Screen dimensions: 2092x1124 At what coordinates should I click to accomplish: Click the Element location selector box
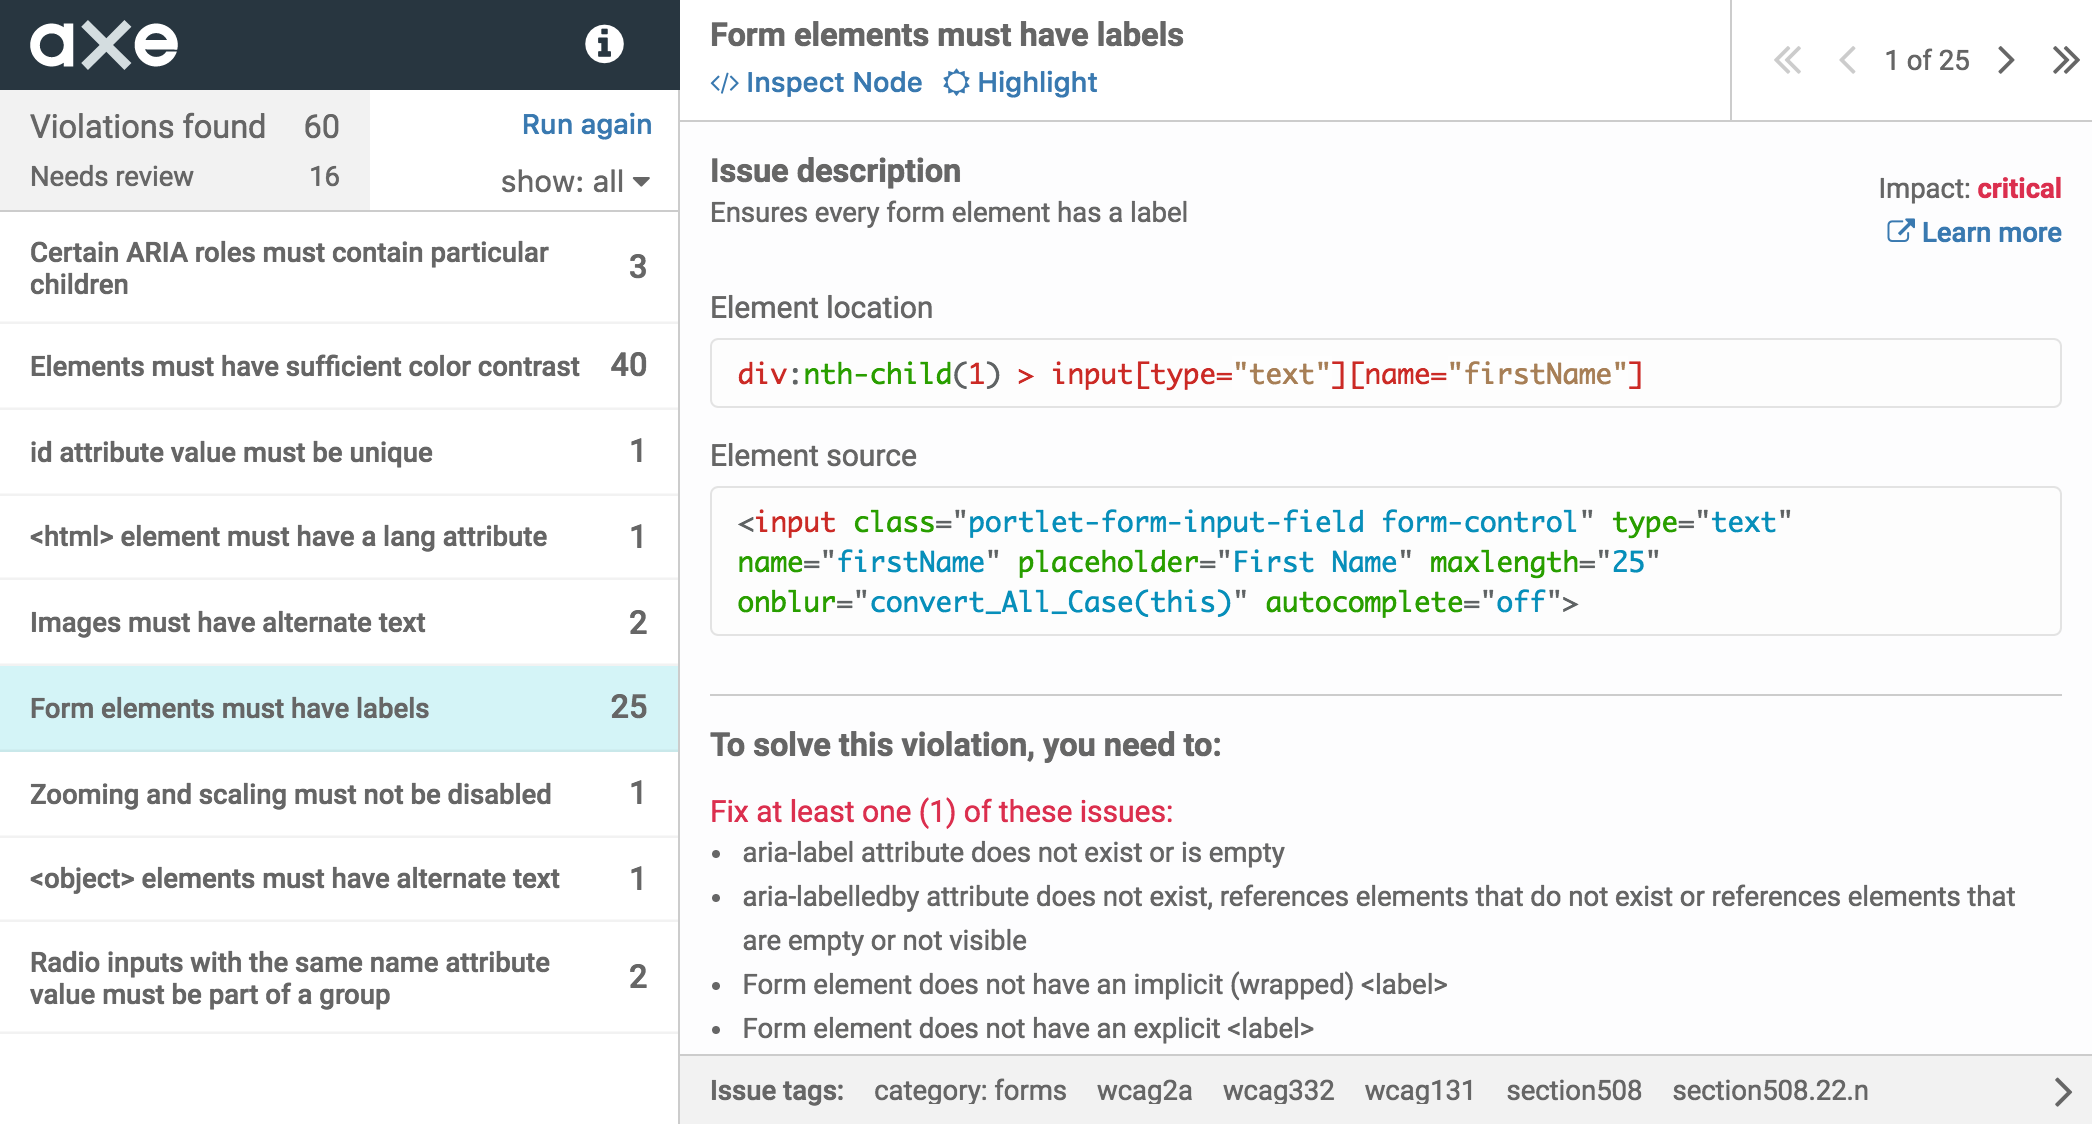tap(1385, 374)
